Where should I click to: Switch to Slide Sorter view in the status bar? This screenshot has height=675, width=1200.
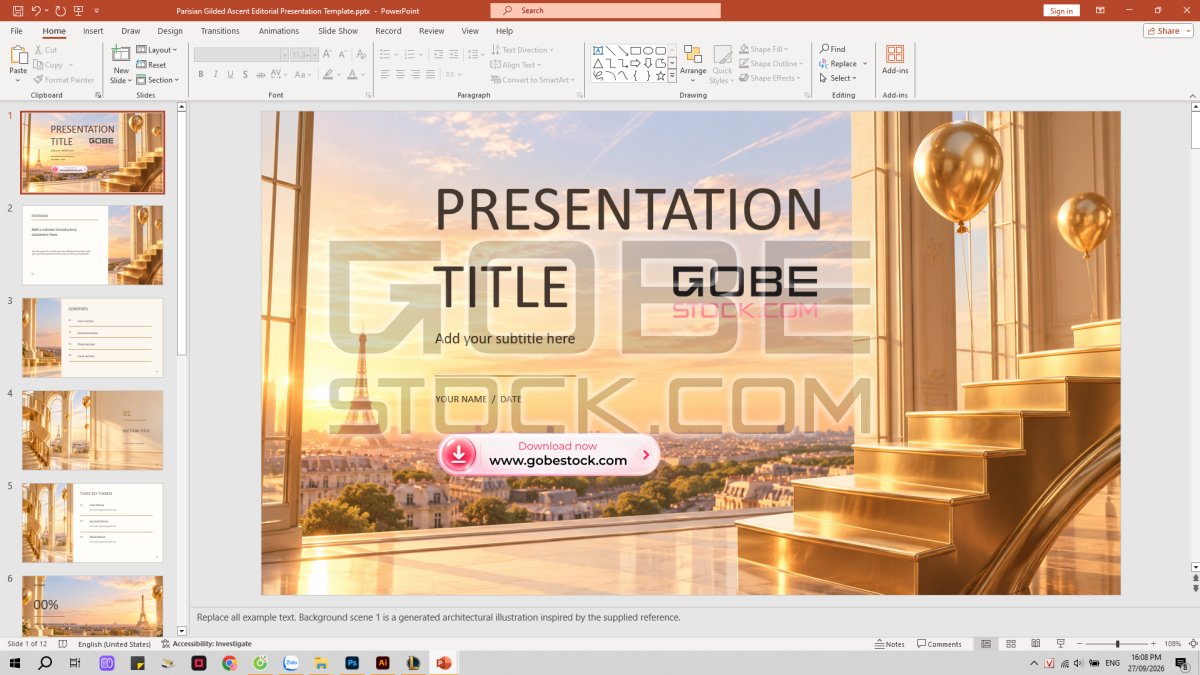point(1011,644)
